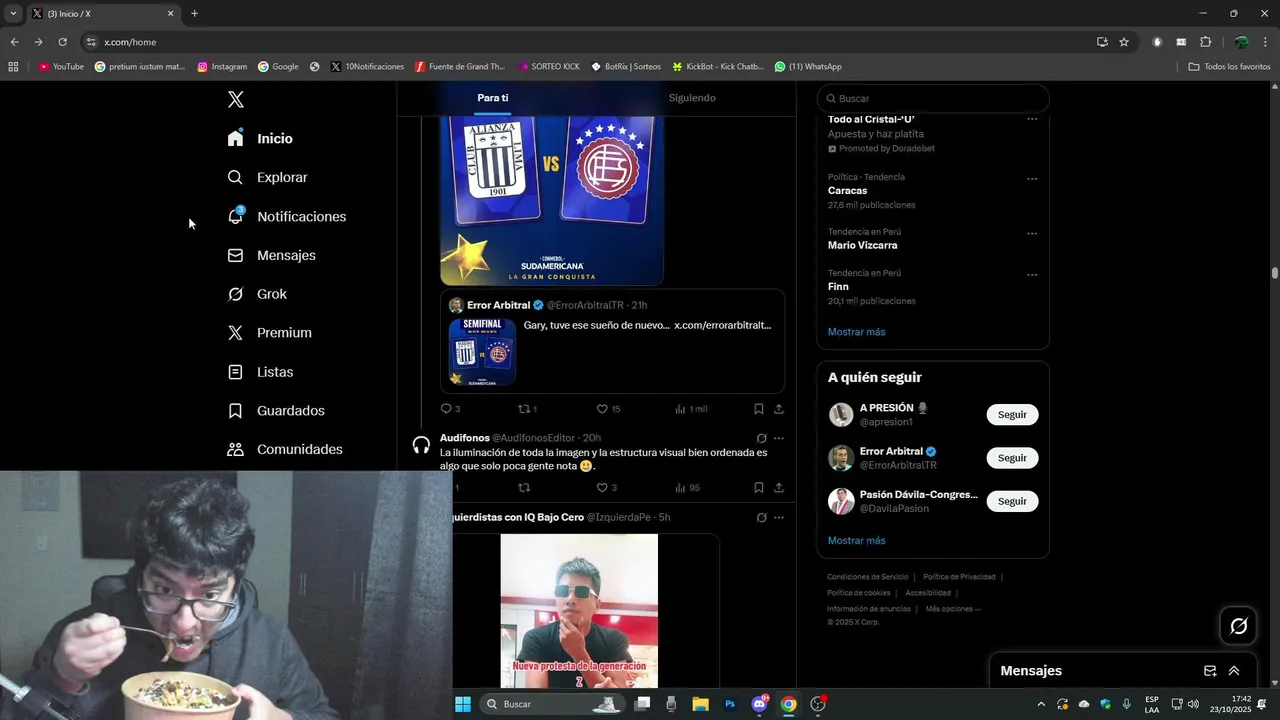Open Audífonos profile name
This screenshot has height=720, width=1280.
click(x=465, y=438)
